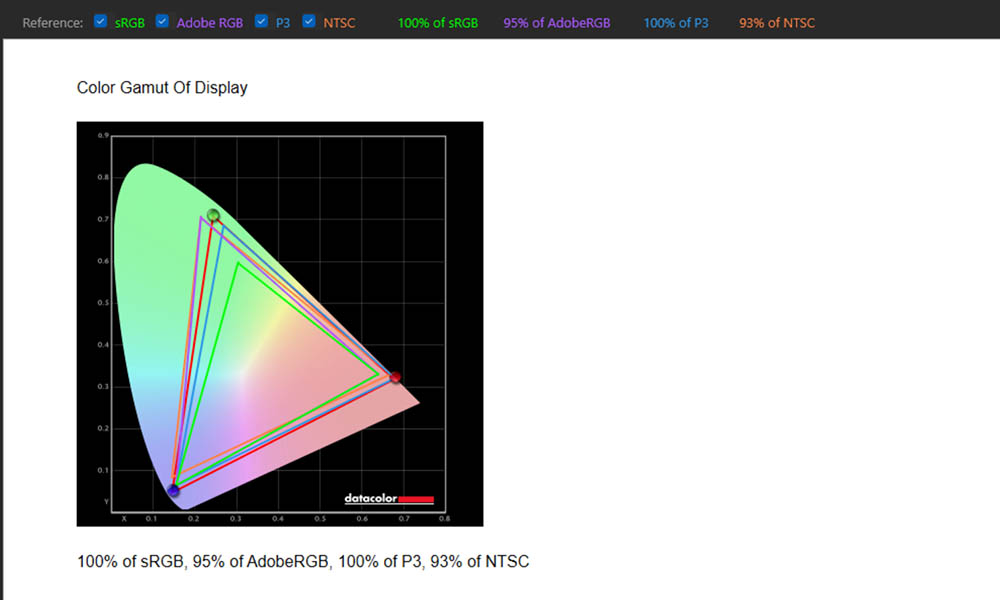Disable the P3 reference checkbox

coord(262,21)
